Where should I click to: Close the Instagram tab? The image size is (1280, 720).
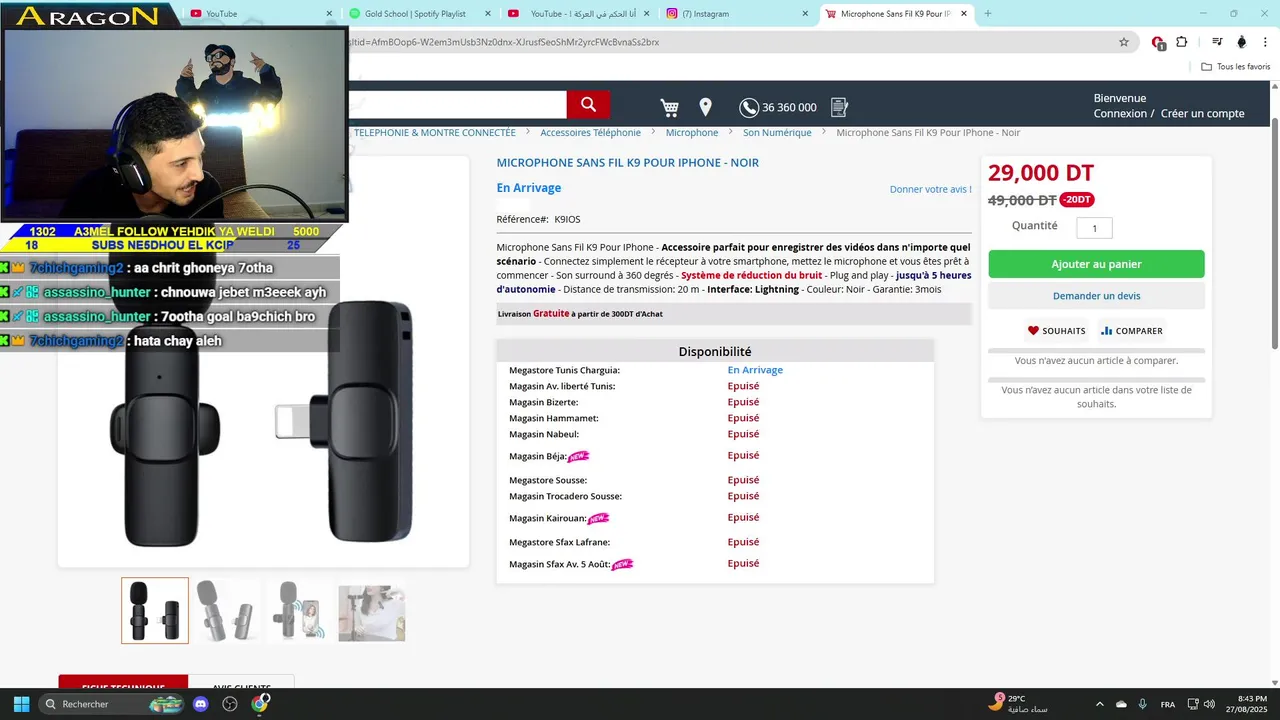tap(806, 14)
